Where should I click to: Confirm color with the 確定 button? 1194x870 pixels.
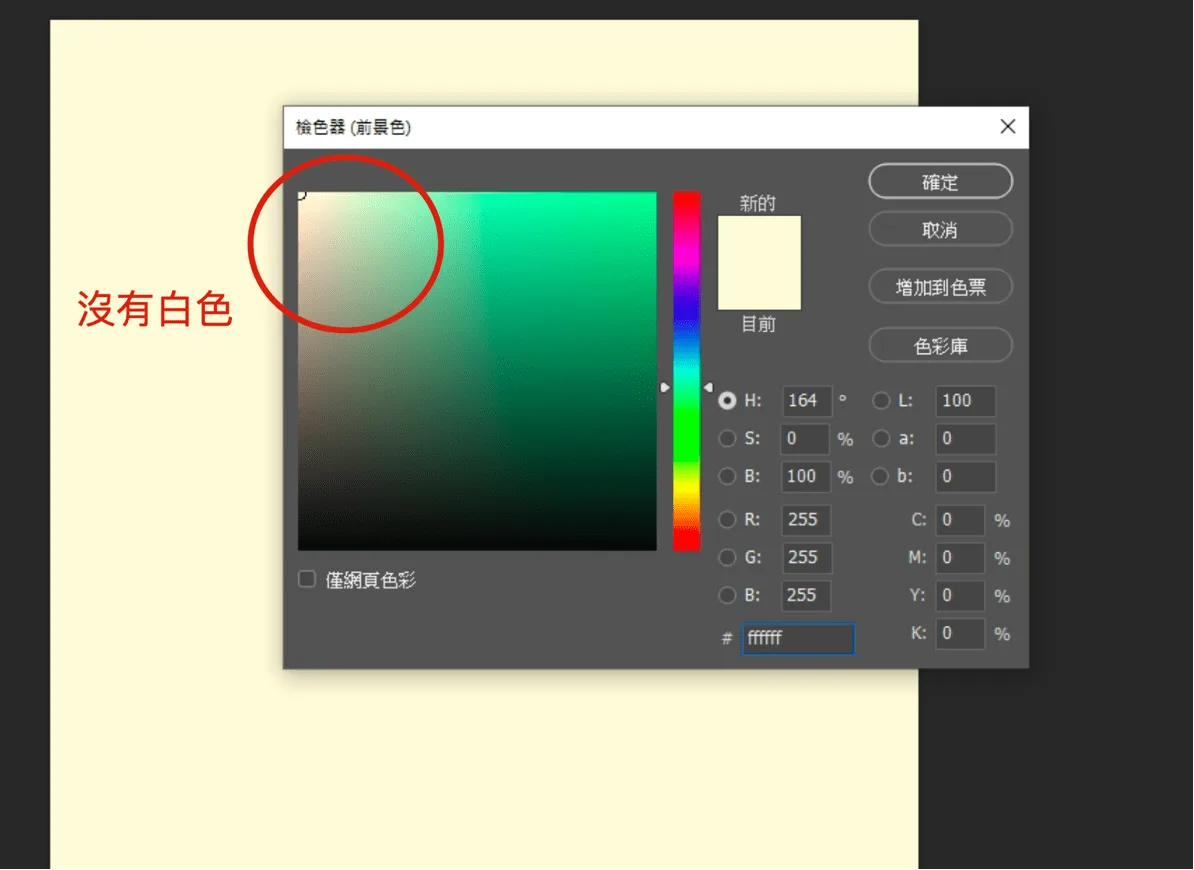tap(940, 182)
